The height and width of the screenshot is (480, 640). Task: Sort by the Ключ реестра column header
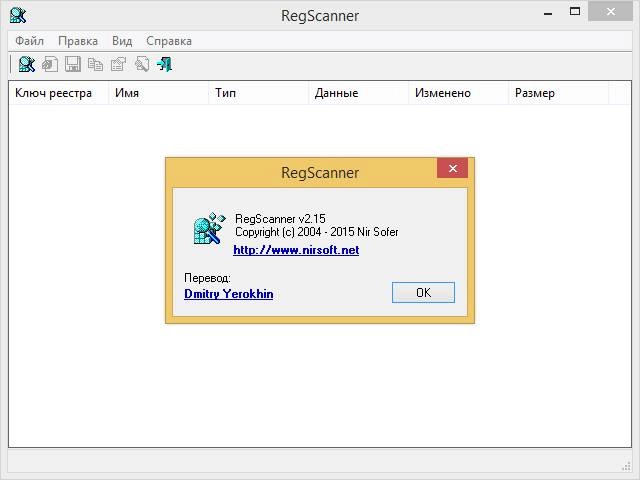[58, 93]
